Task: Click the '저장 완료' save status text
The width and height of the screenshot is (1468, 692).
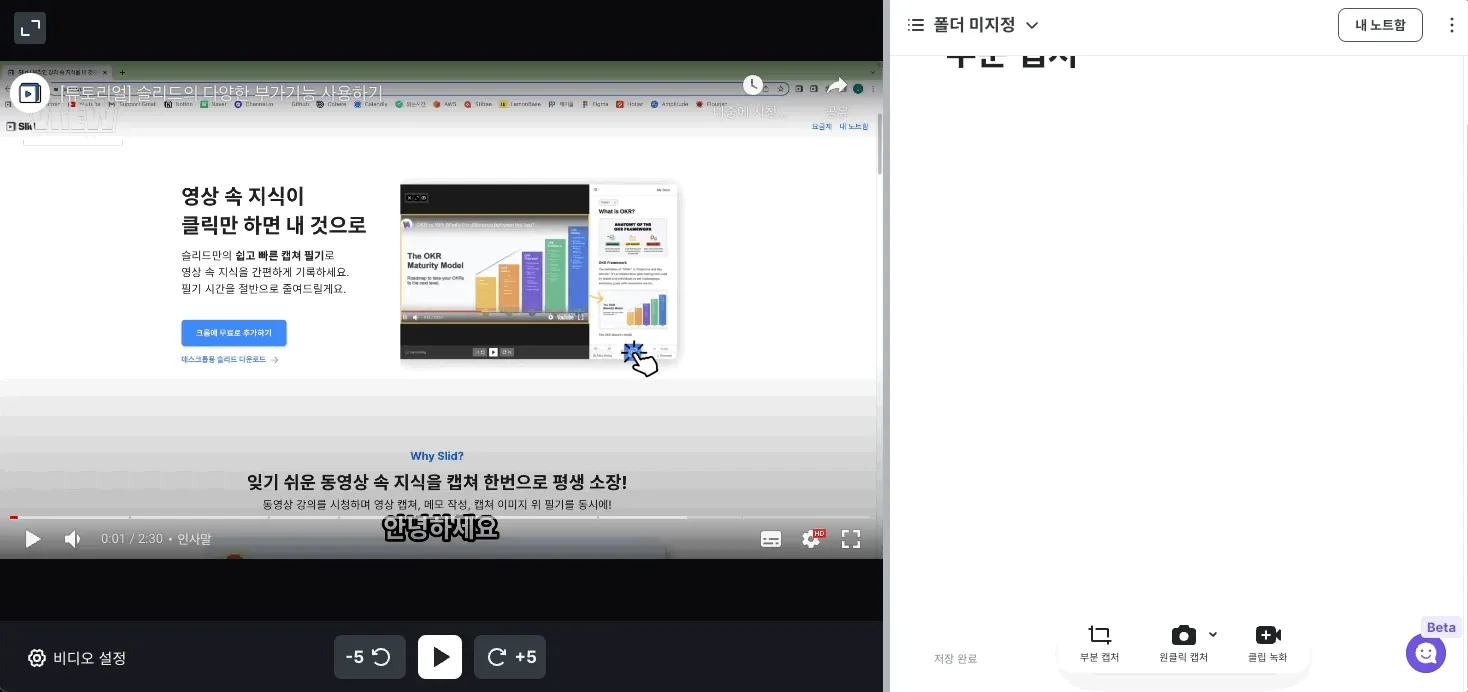Action: point(955,659)
